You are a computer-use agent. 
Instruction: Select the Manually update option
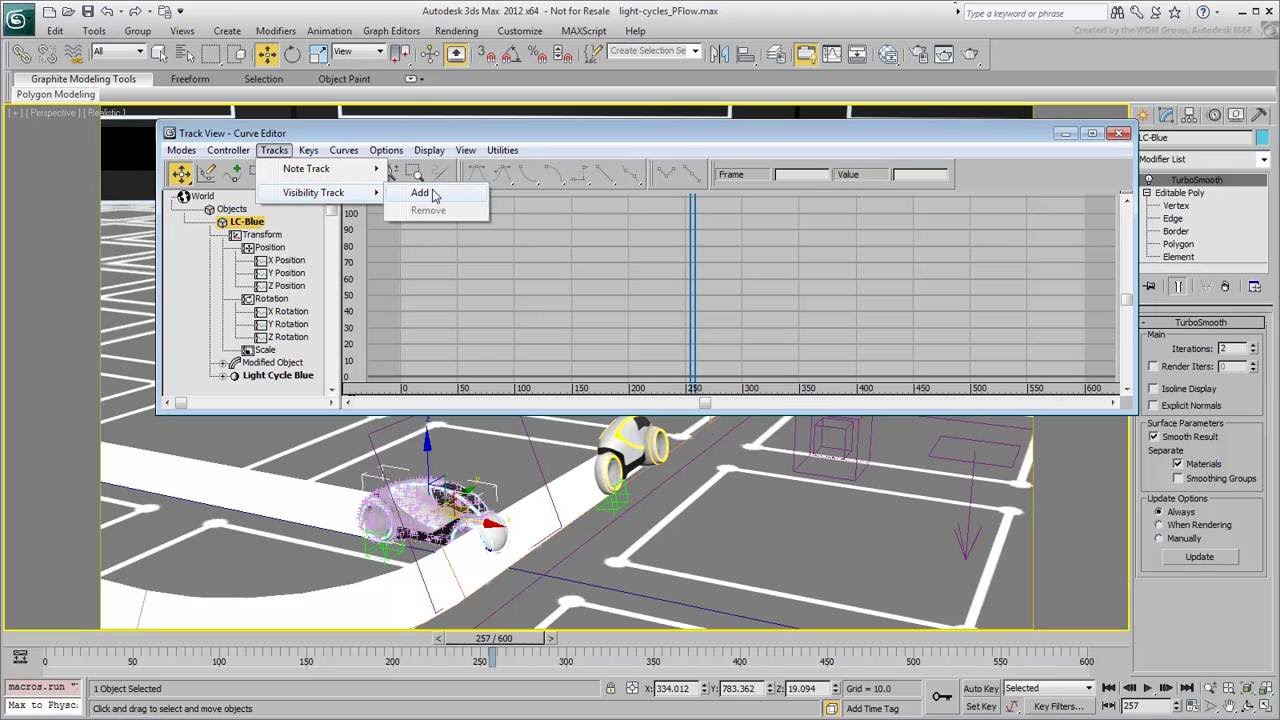click(x=1159, y=538)
